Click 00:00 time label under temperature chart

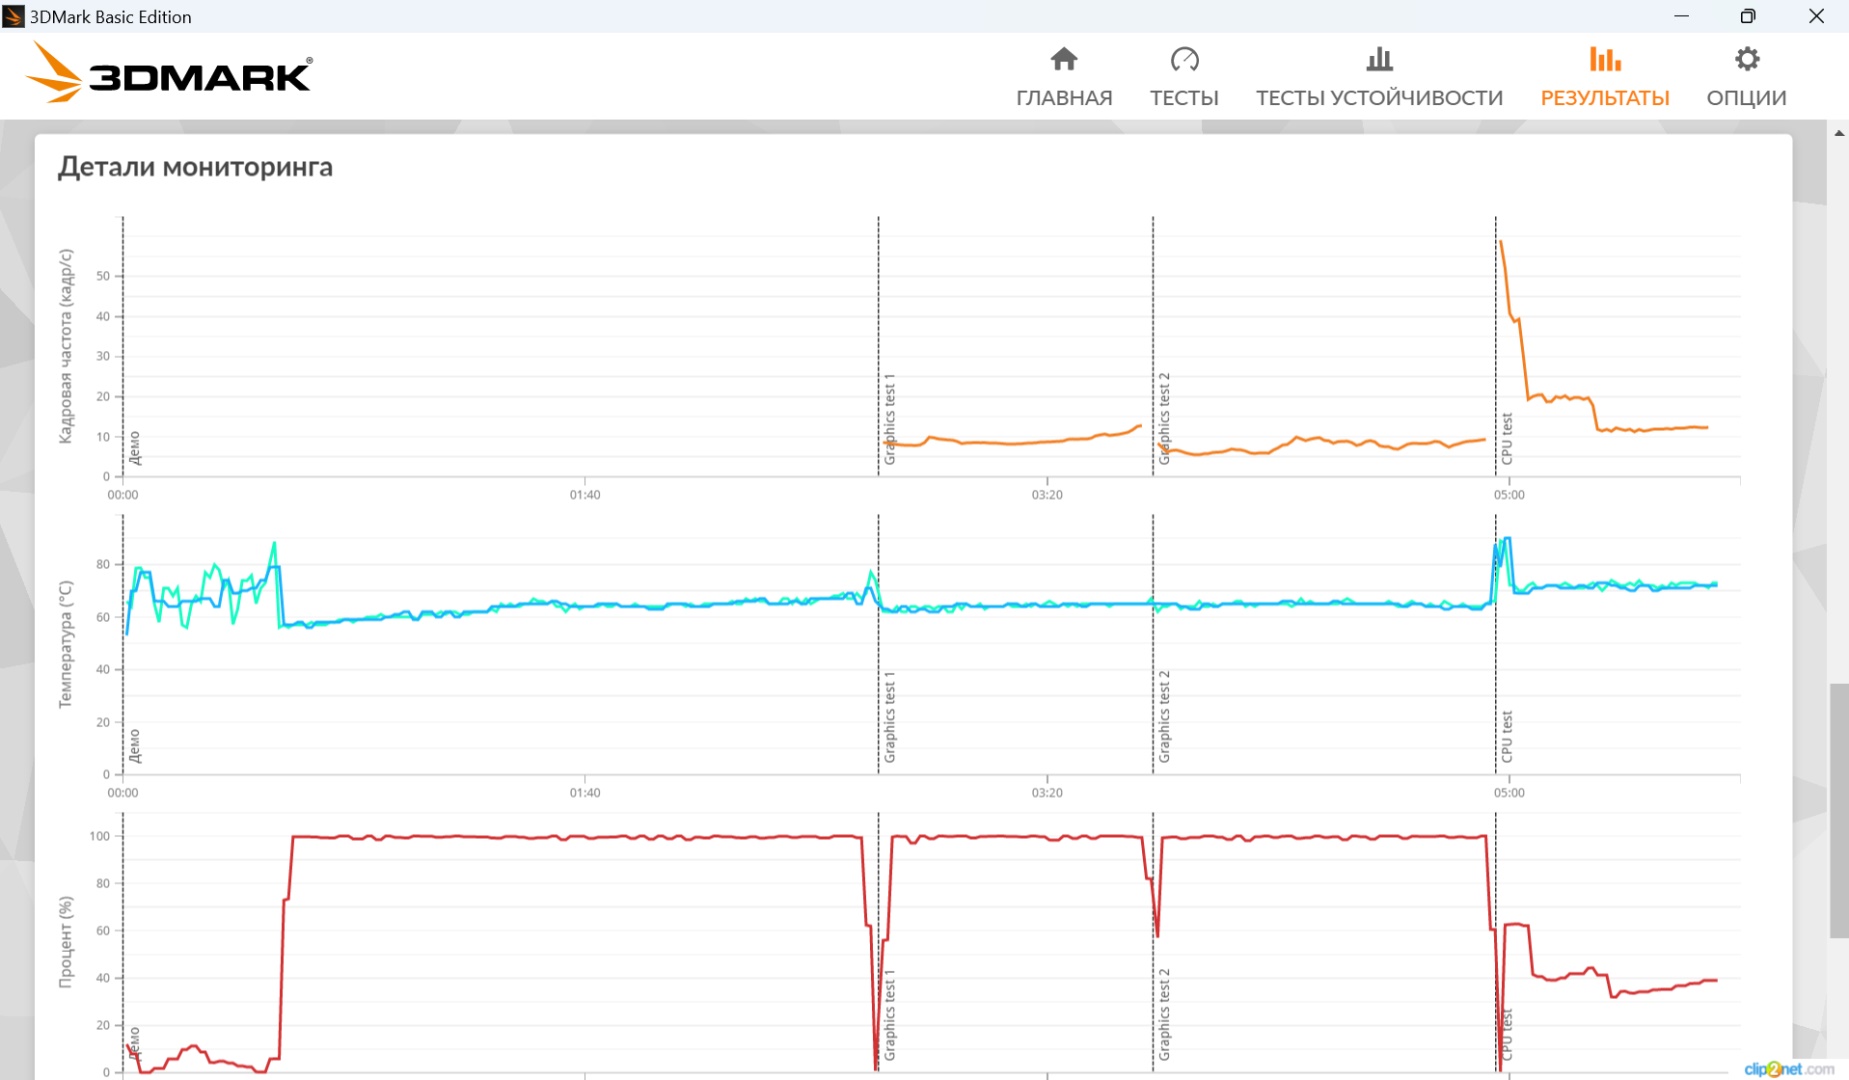pos(123,793)
